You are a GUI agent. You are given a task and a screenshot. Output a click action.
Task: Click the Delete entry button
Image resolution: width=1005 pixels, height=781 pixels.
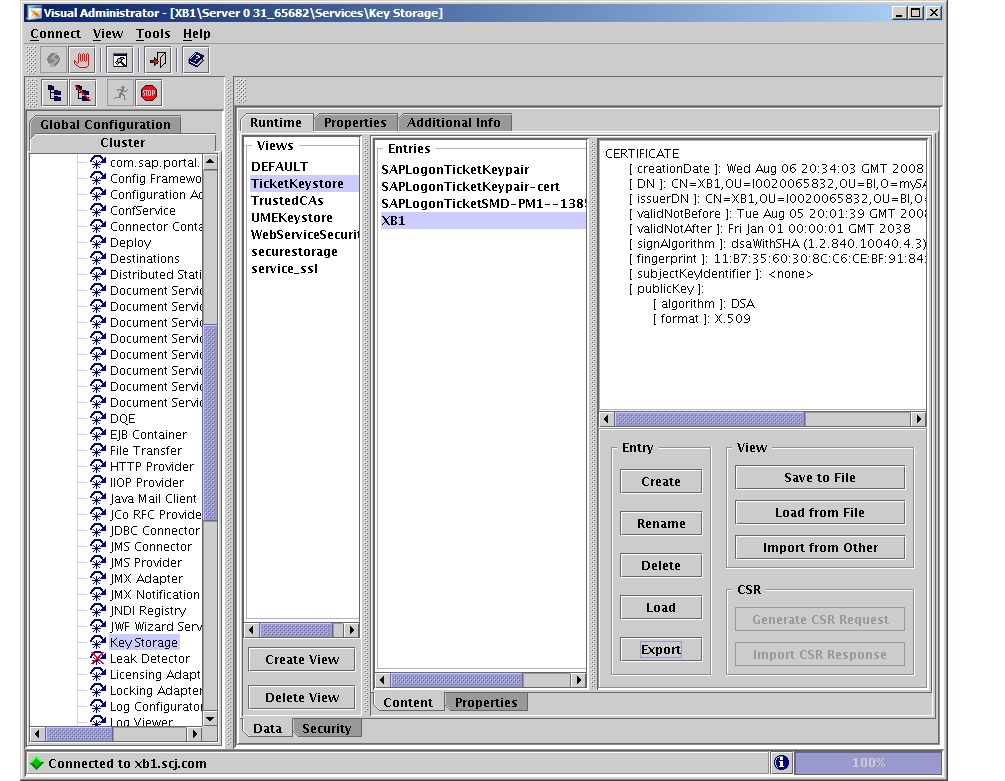pos(661,565)
